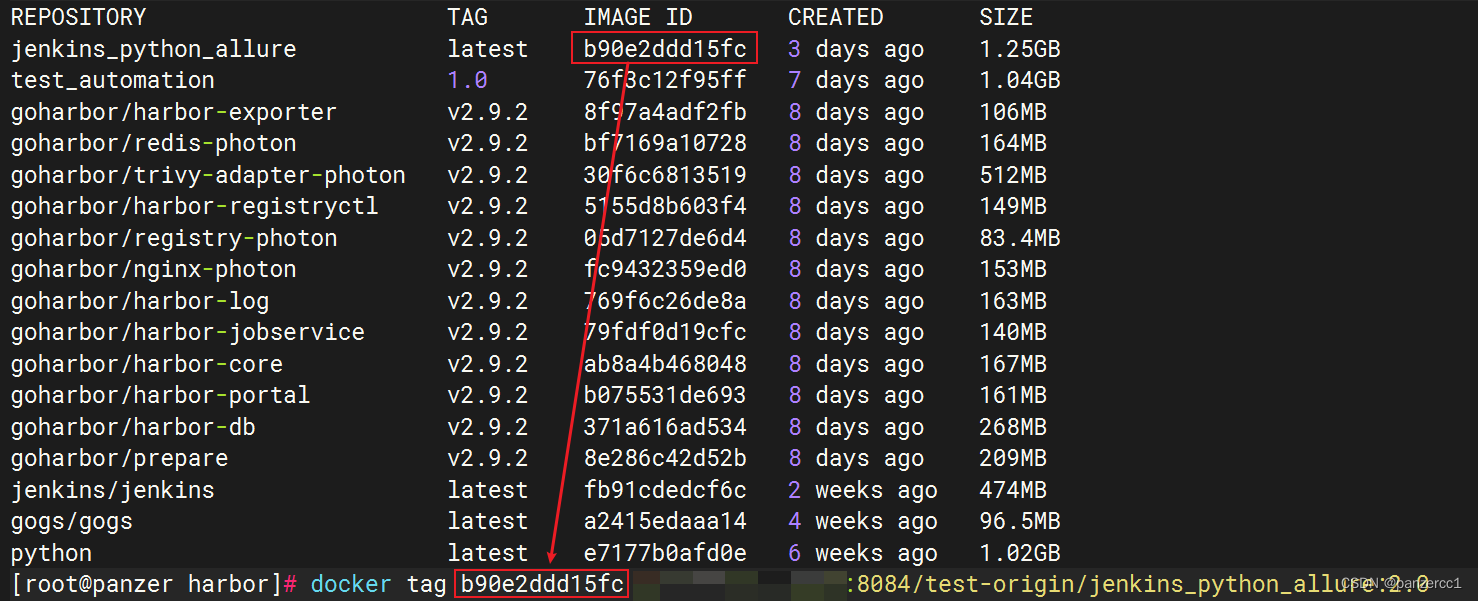
Task: Select goharbor/harbor-db repository text
Action: pos(133,427)
